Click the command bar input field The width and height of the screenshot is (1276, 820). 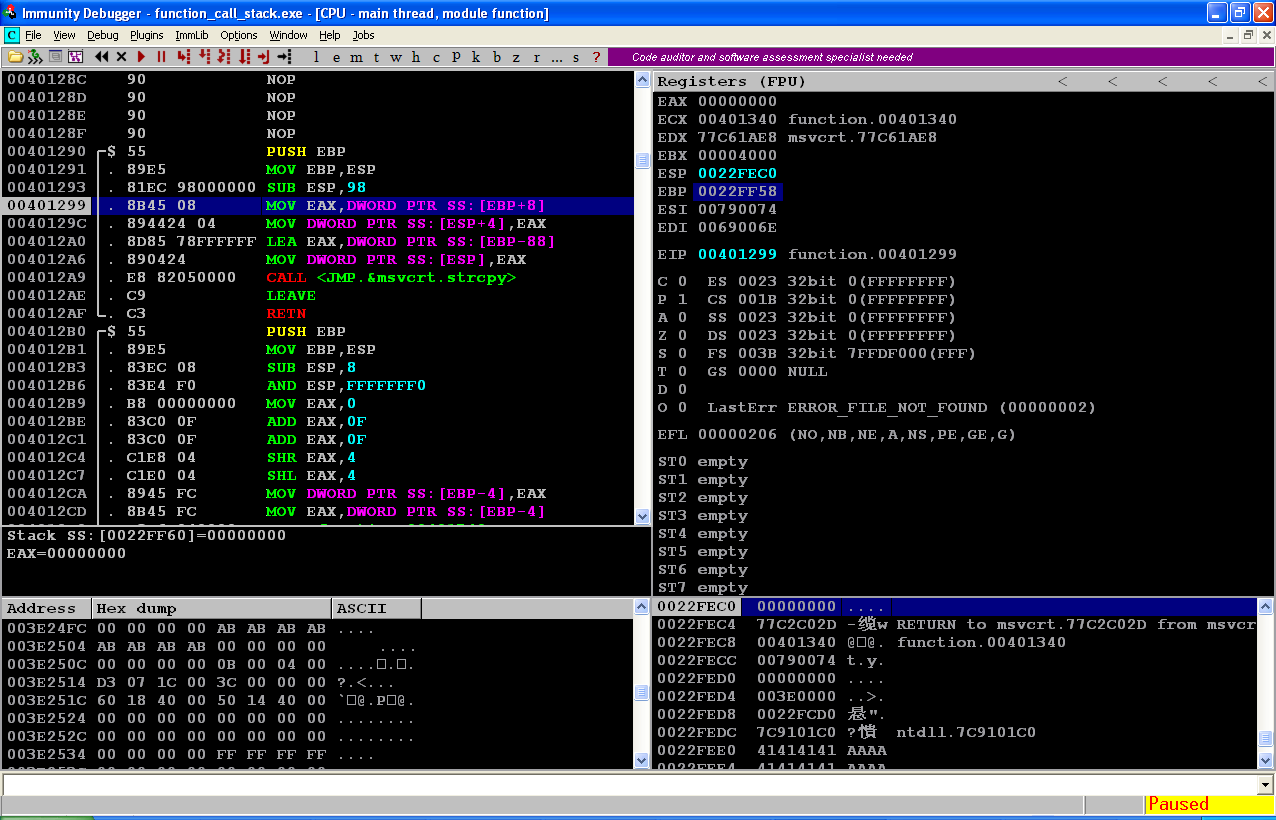tap(629, 785)
